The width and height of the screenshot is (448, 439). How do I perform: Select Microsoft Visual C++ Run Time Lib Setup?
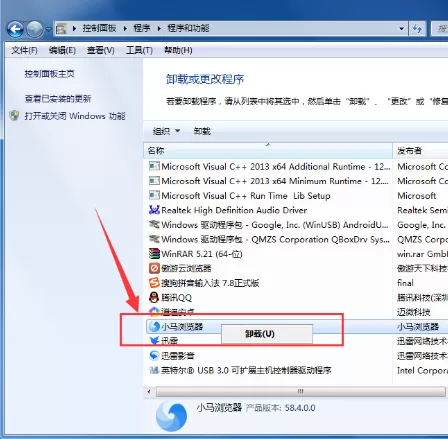[246, 196]
